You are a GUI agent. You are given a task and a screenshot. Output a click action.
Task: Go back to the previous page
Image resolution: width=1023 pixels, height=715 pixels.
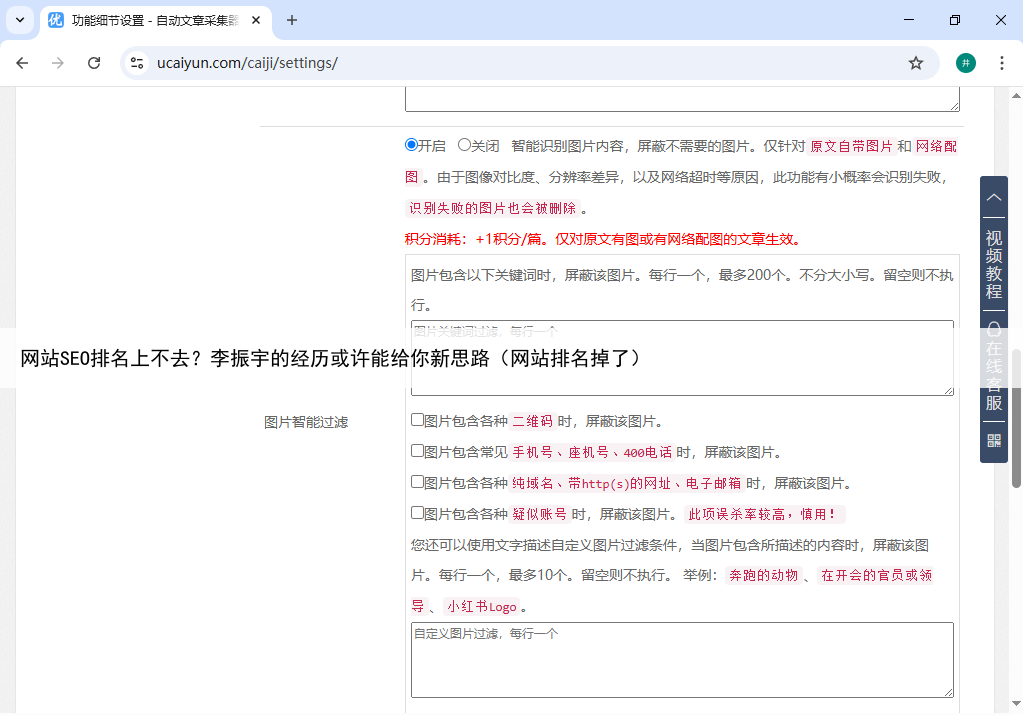pos(22,63)
